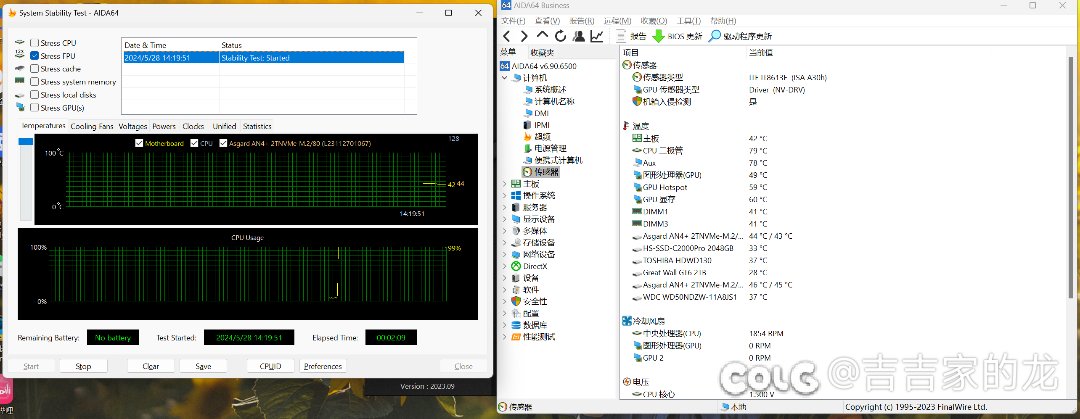This screenshot has width=1080, height=419.
Task: Expand the 设备 tree node
Action: (505, 278)
